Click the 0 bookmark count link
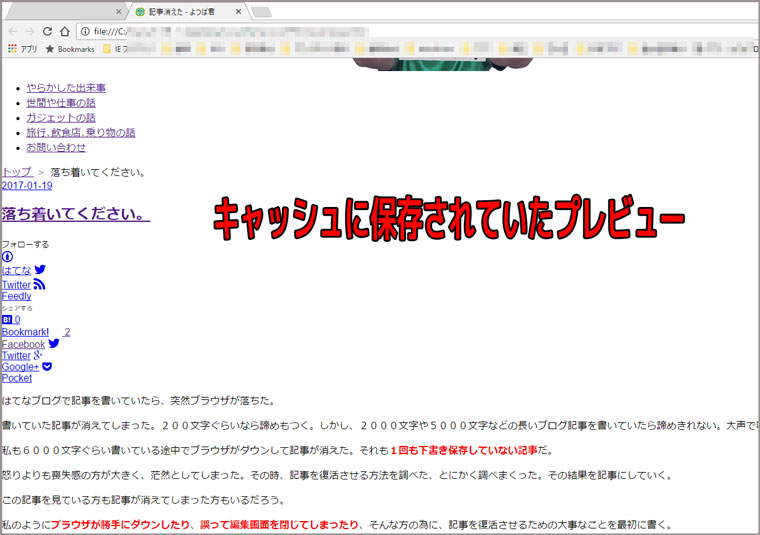This screenshot has width=760, height=535. pyautogui.click(x=17, y=320)
